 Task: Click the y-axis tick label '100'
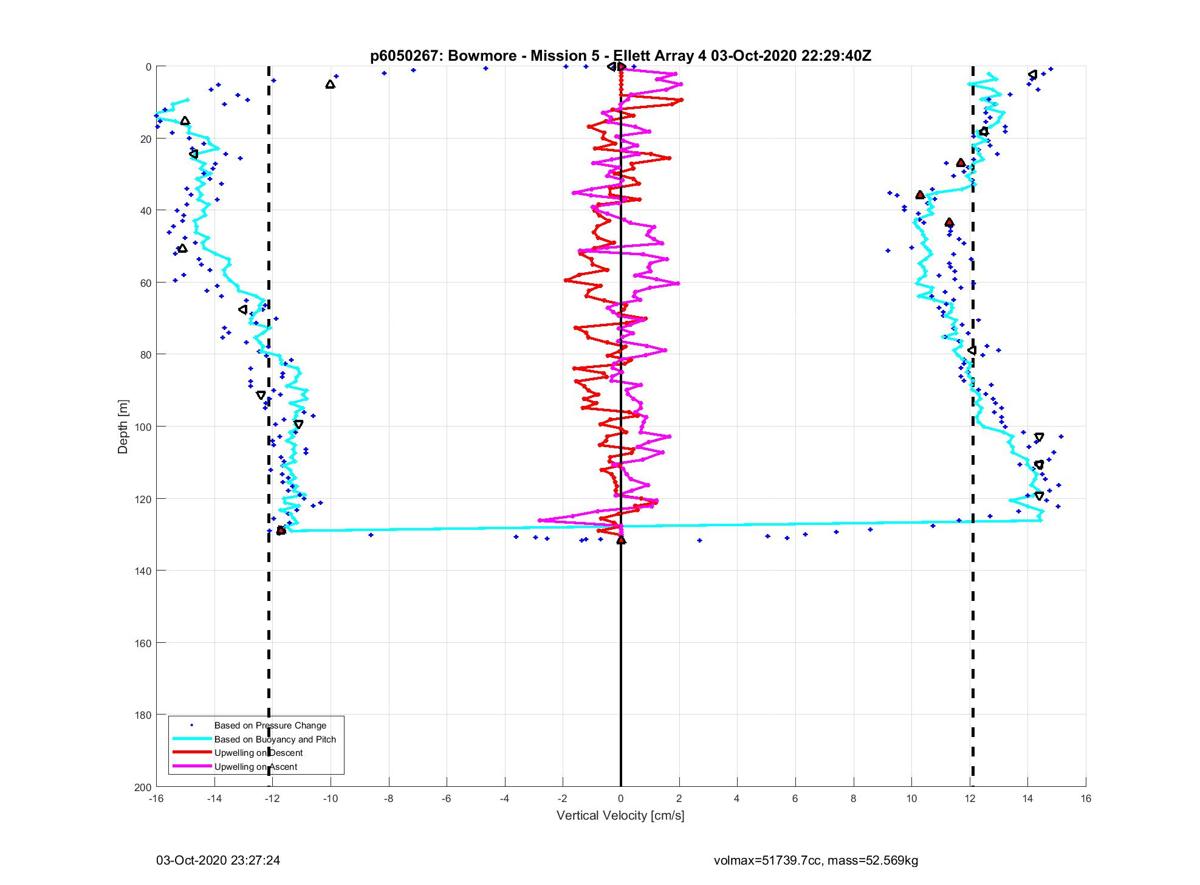click(x=141, y=427)
